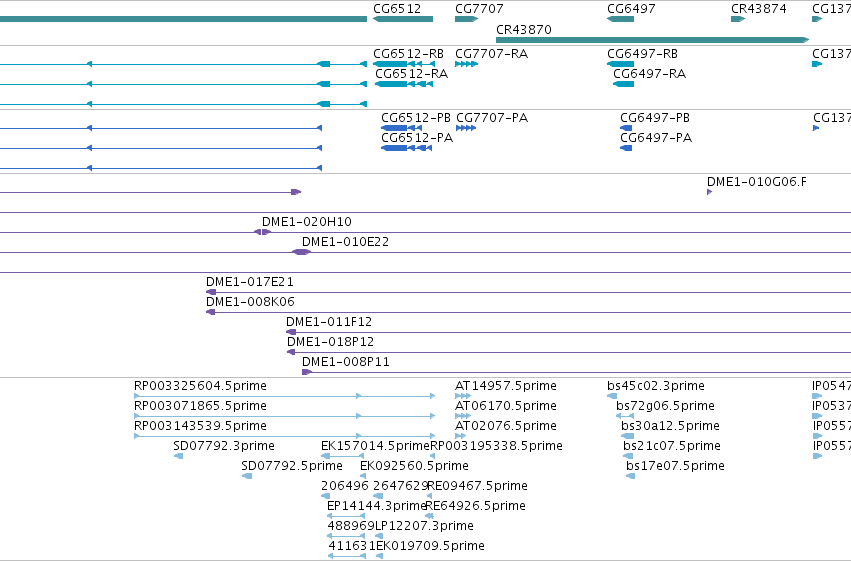Screen dimensions: 851x561
Task: Select the CG6497 gene label
Action: pos(631,9)
